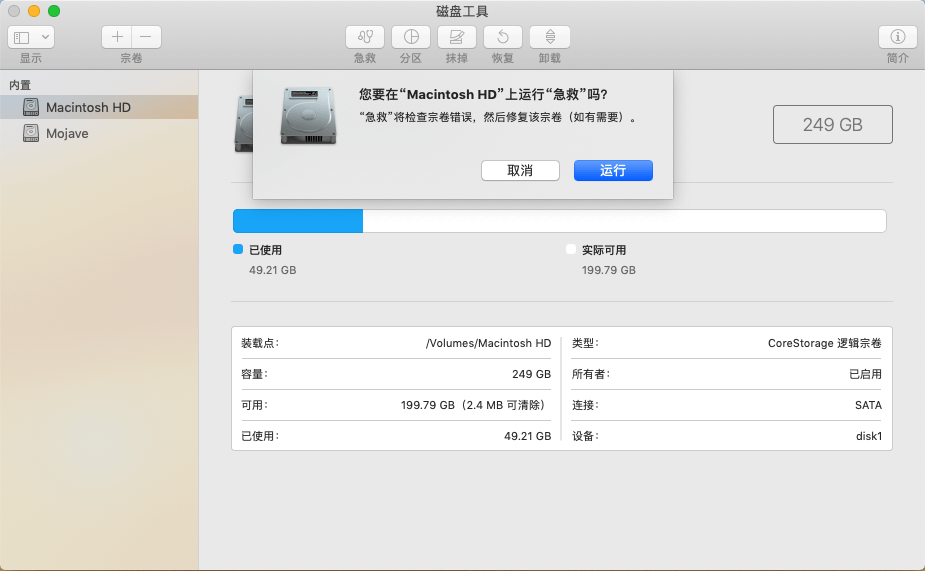The image size is (925, 571).
Task: Click the 已使用: 49.21 GB table value
Action: pyautogui.click(x=527, y=436)
